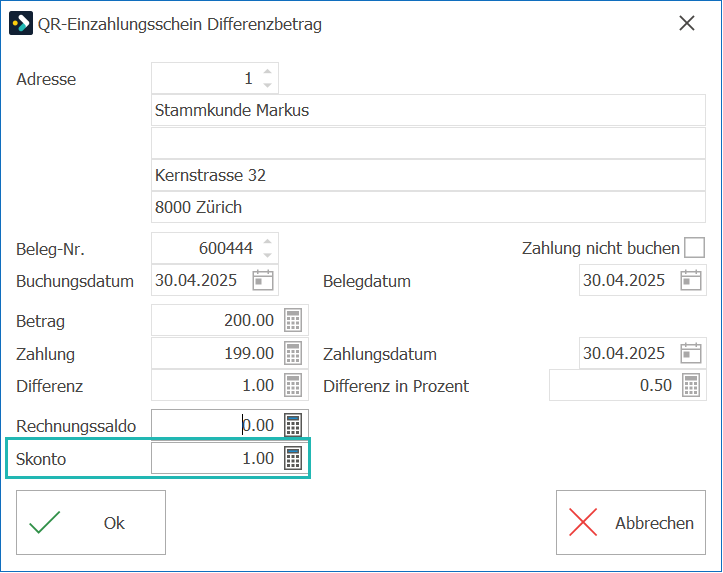Image resolution: width=723 pixels, height=573 pixels.
Task: Confirm with the Ok button
Action: 91,522
